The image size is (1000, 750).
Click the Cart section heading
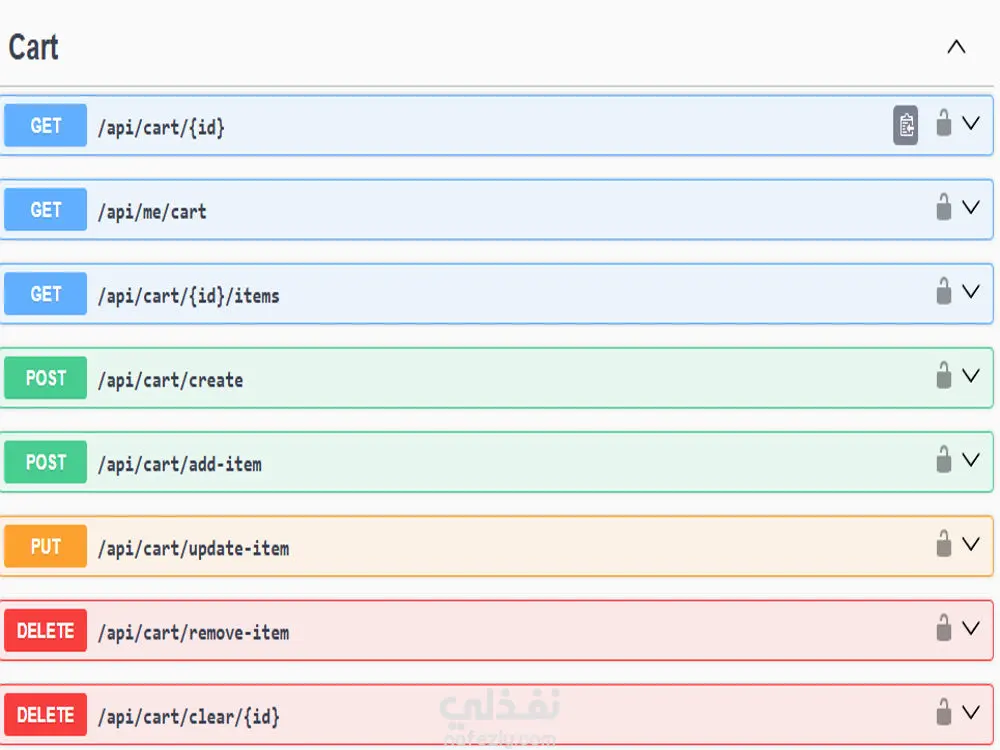pyautogui.click(x=34, y=47)
